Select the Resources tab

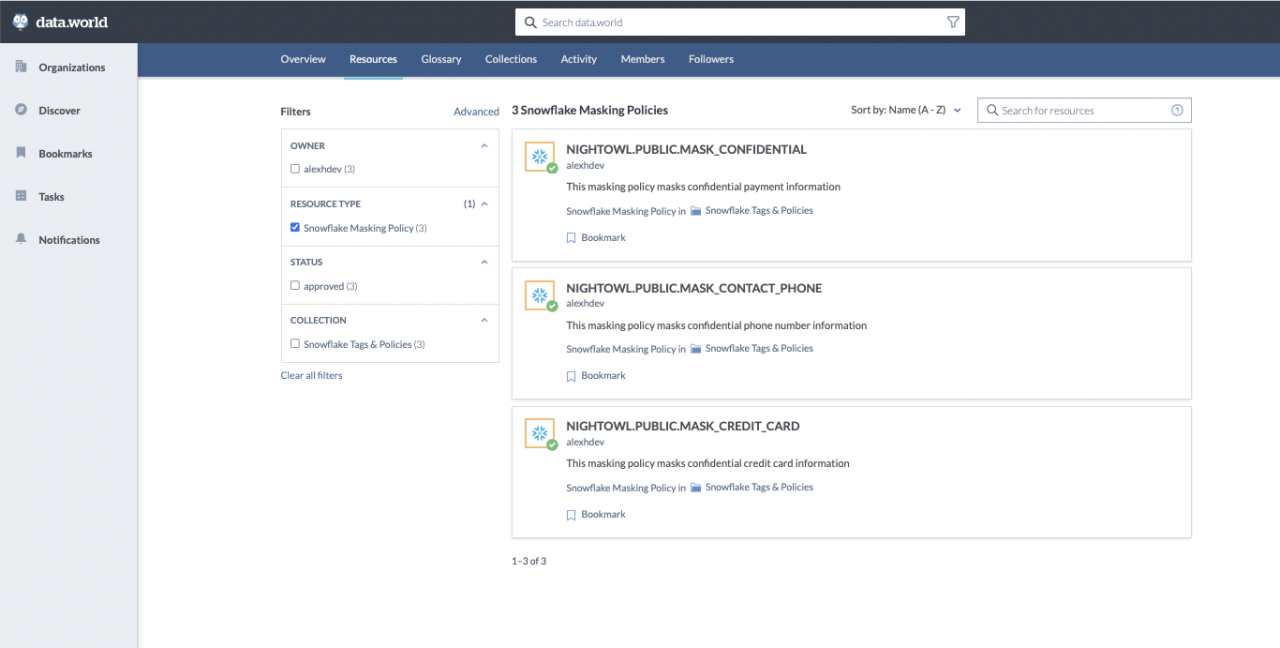click(x=373, y=59)
